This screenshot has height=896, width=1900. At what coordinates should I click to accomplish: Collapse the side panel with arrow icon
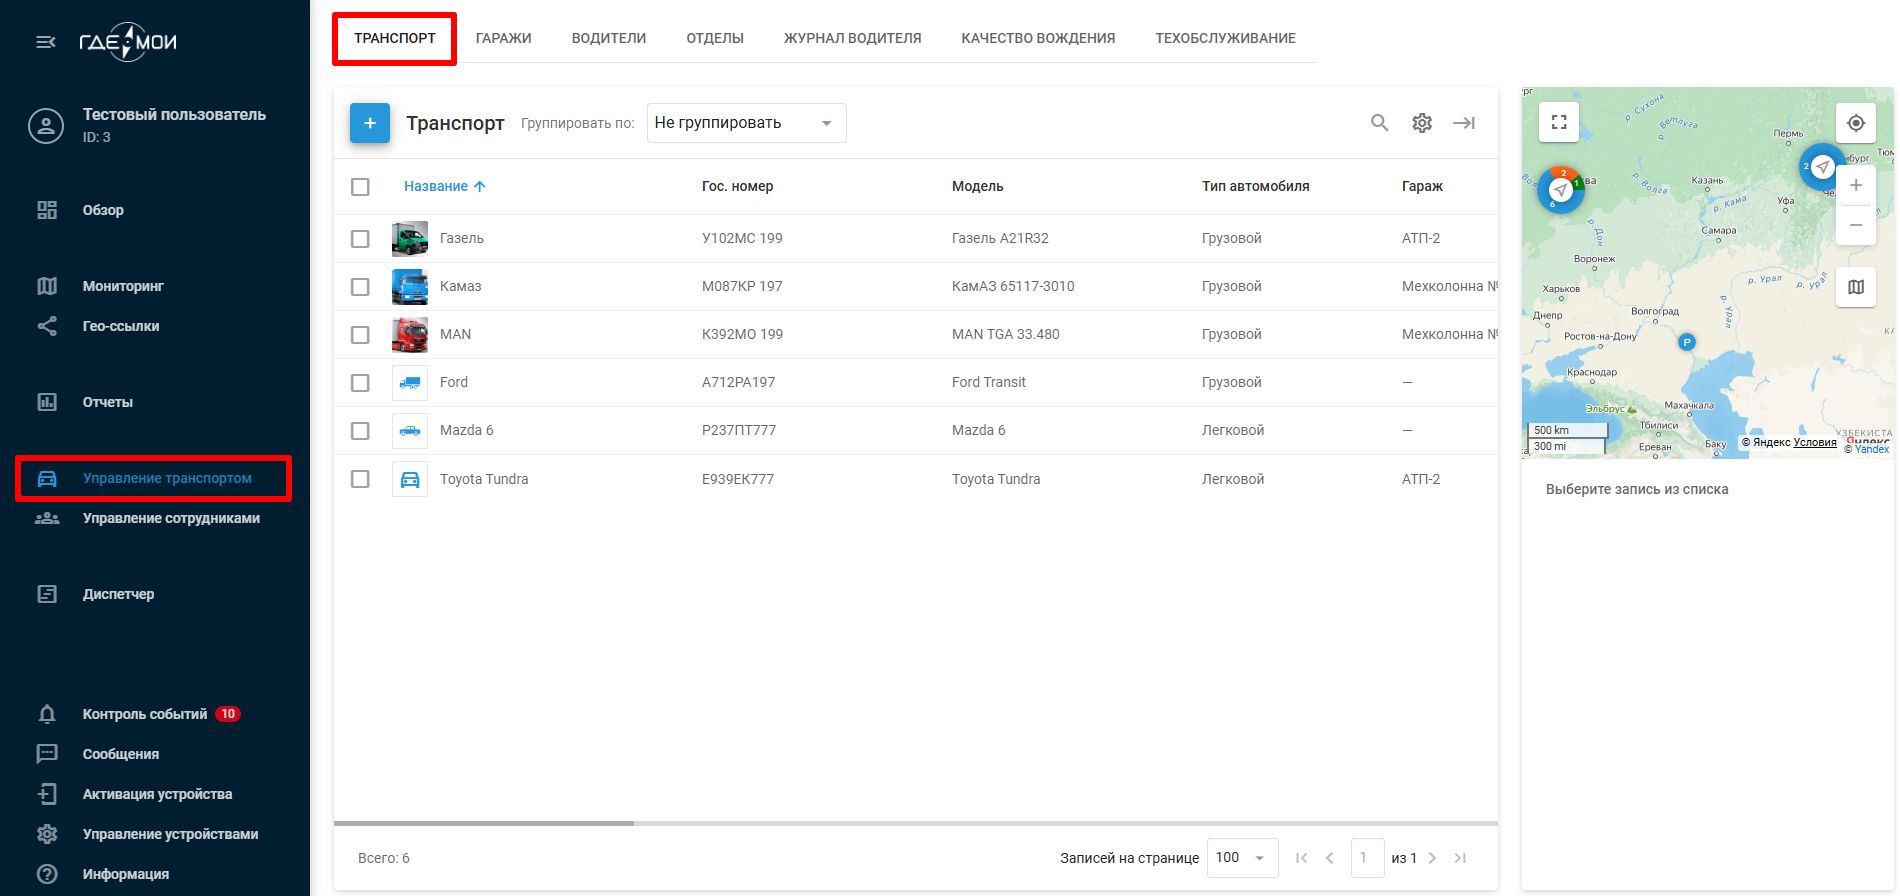pos(1464,123)
